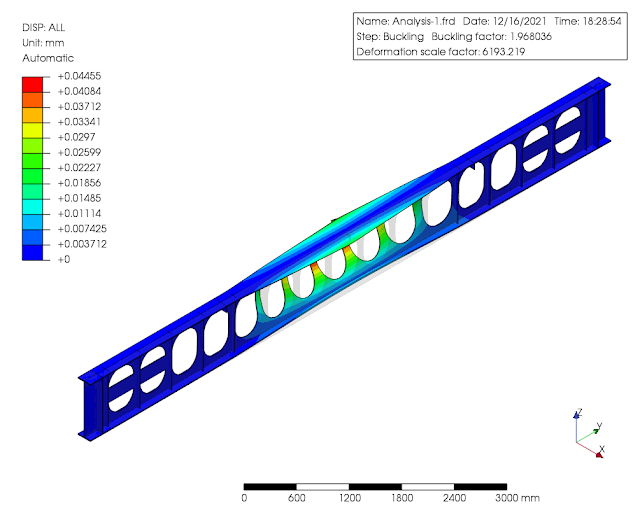Select legend value +0.03712
Screen dimensions: 640x506
pyautogui.click(x=79, y=107)
